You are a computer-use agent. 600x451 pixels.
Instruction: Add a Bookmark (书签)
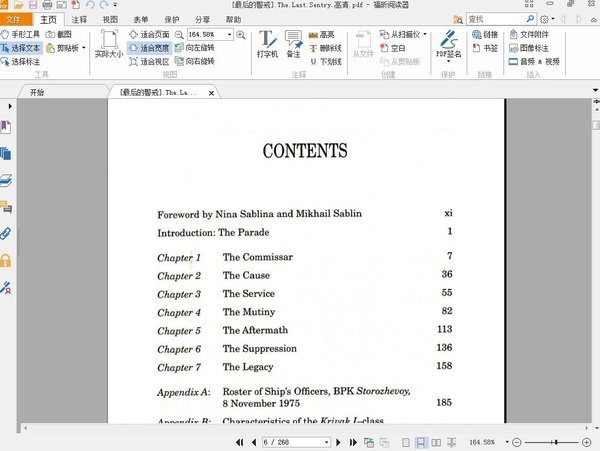point(485,48)
